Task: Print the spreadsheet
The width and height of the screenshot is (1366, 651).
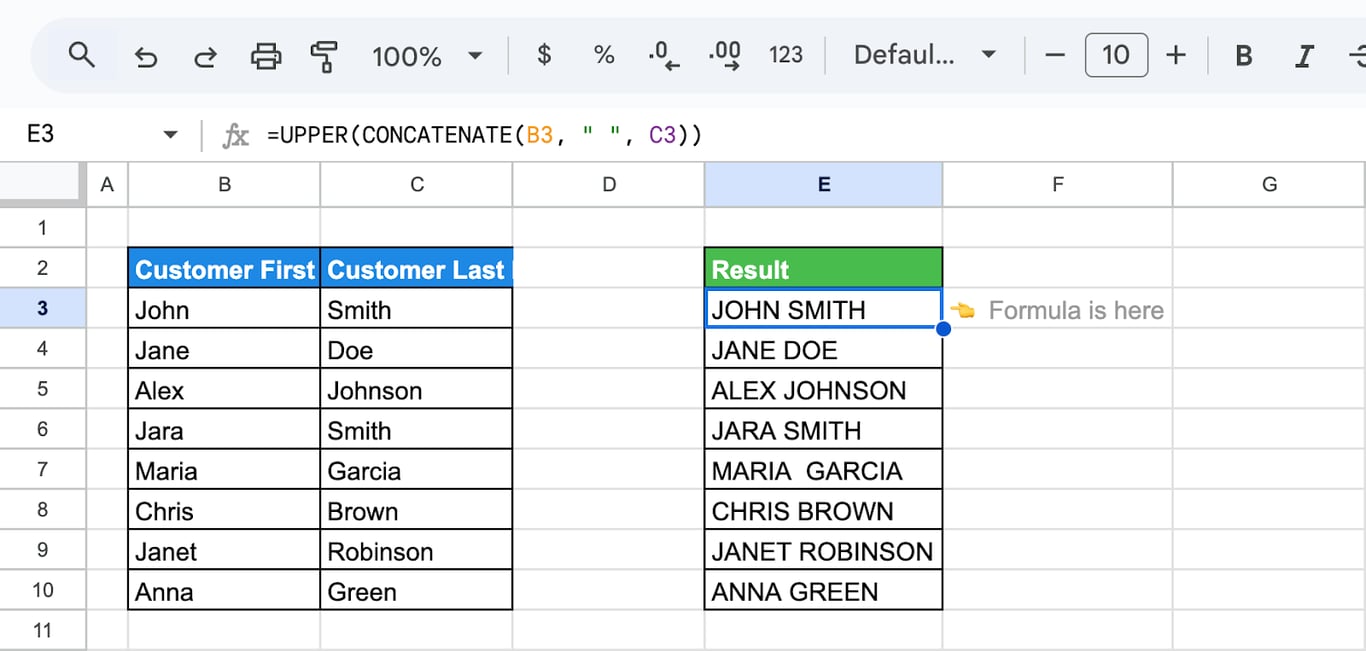Action: pyautogui.click(x=265, y=56)
